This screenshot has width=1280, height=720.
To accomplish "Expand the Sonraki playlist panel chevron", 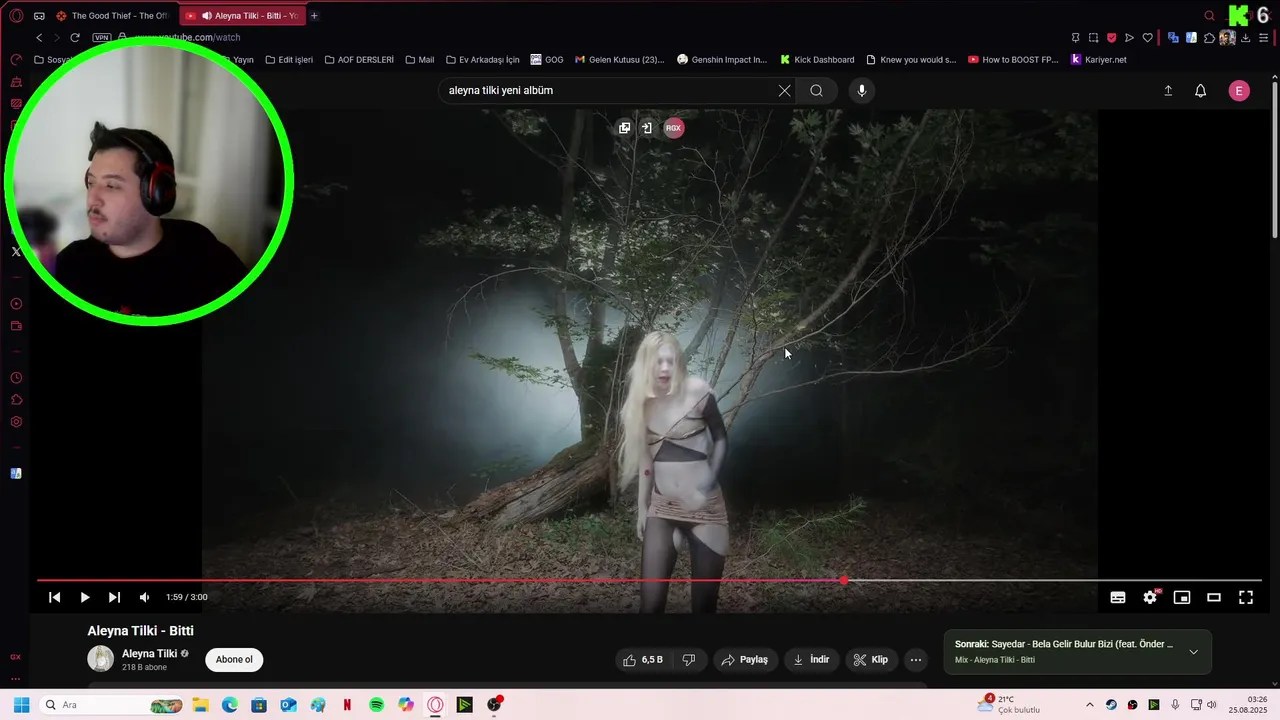I will 1193,652.
